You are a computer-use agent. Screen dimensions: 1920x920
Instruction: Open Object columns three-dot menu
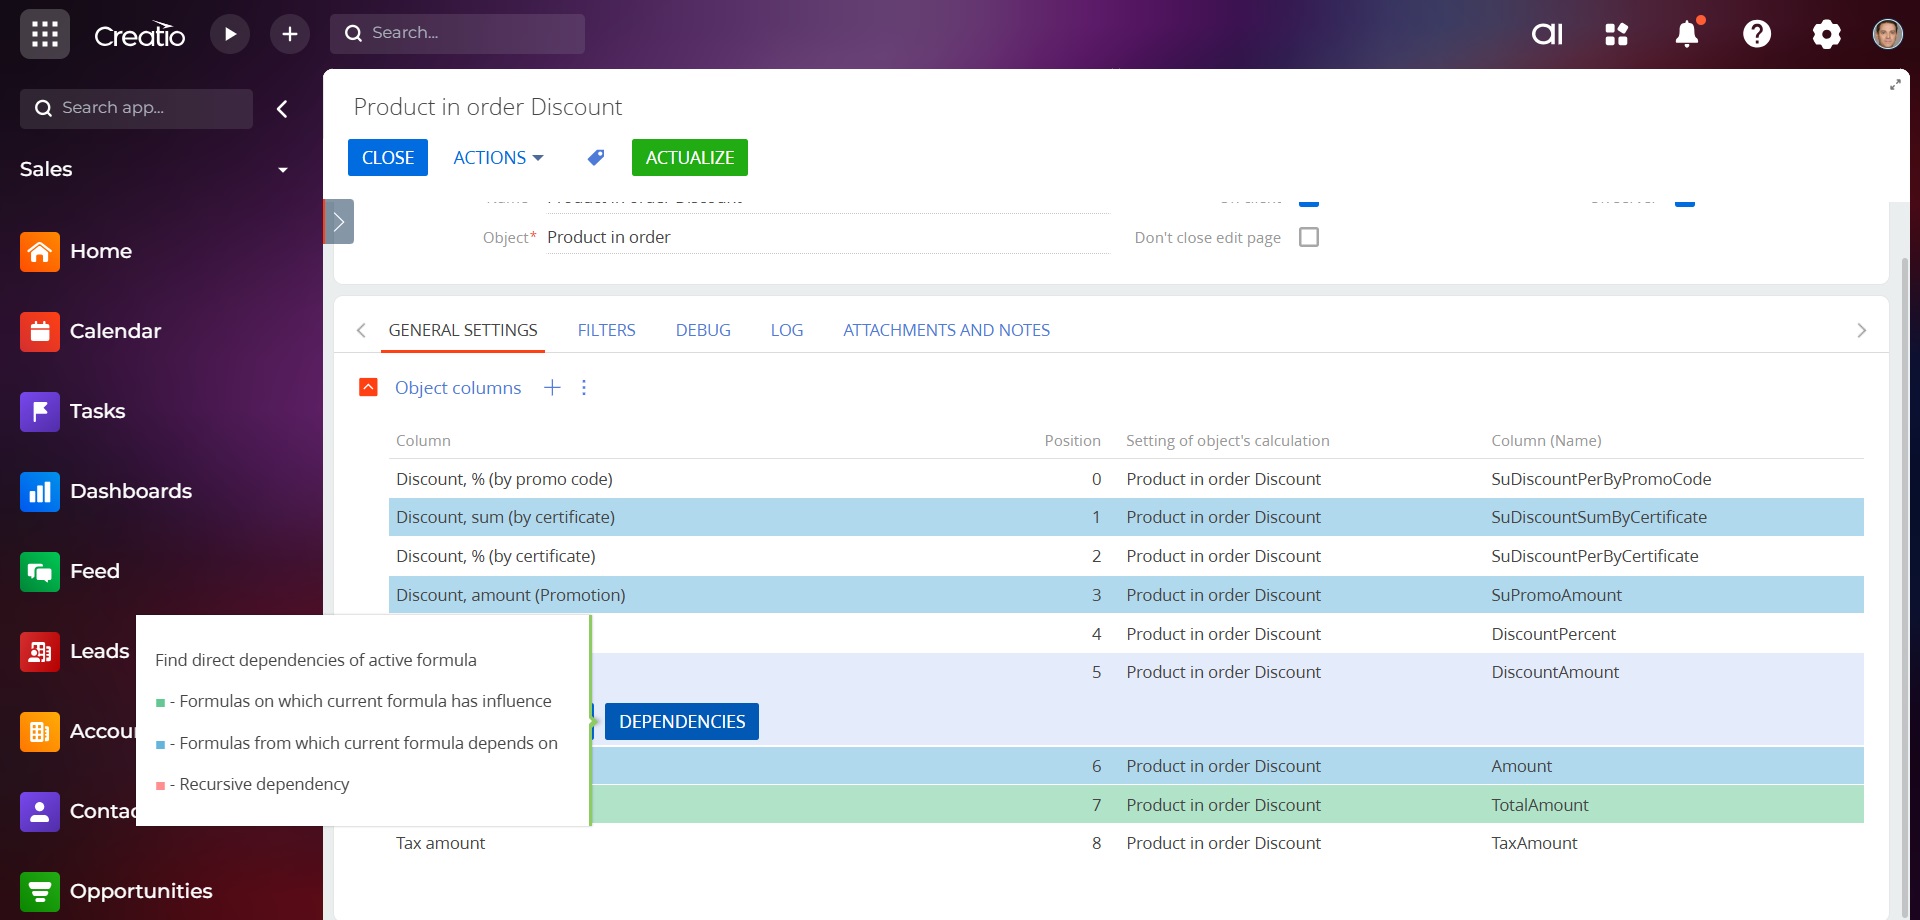(x=584, y=388)
